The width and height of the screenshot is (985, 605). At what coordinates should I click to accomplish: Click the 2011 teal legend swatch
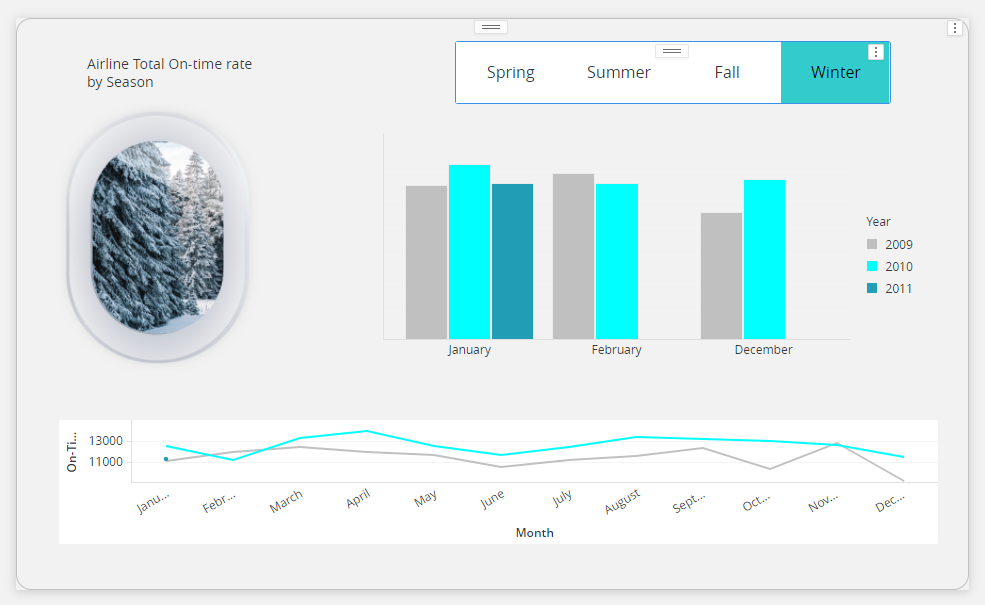[872, 289]
